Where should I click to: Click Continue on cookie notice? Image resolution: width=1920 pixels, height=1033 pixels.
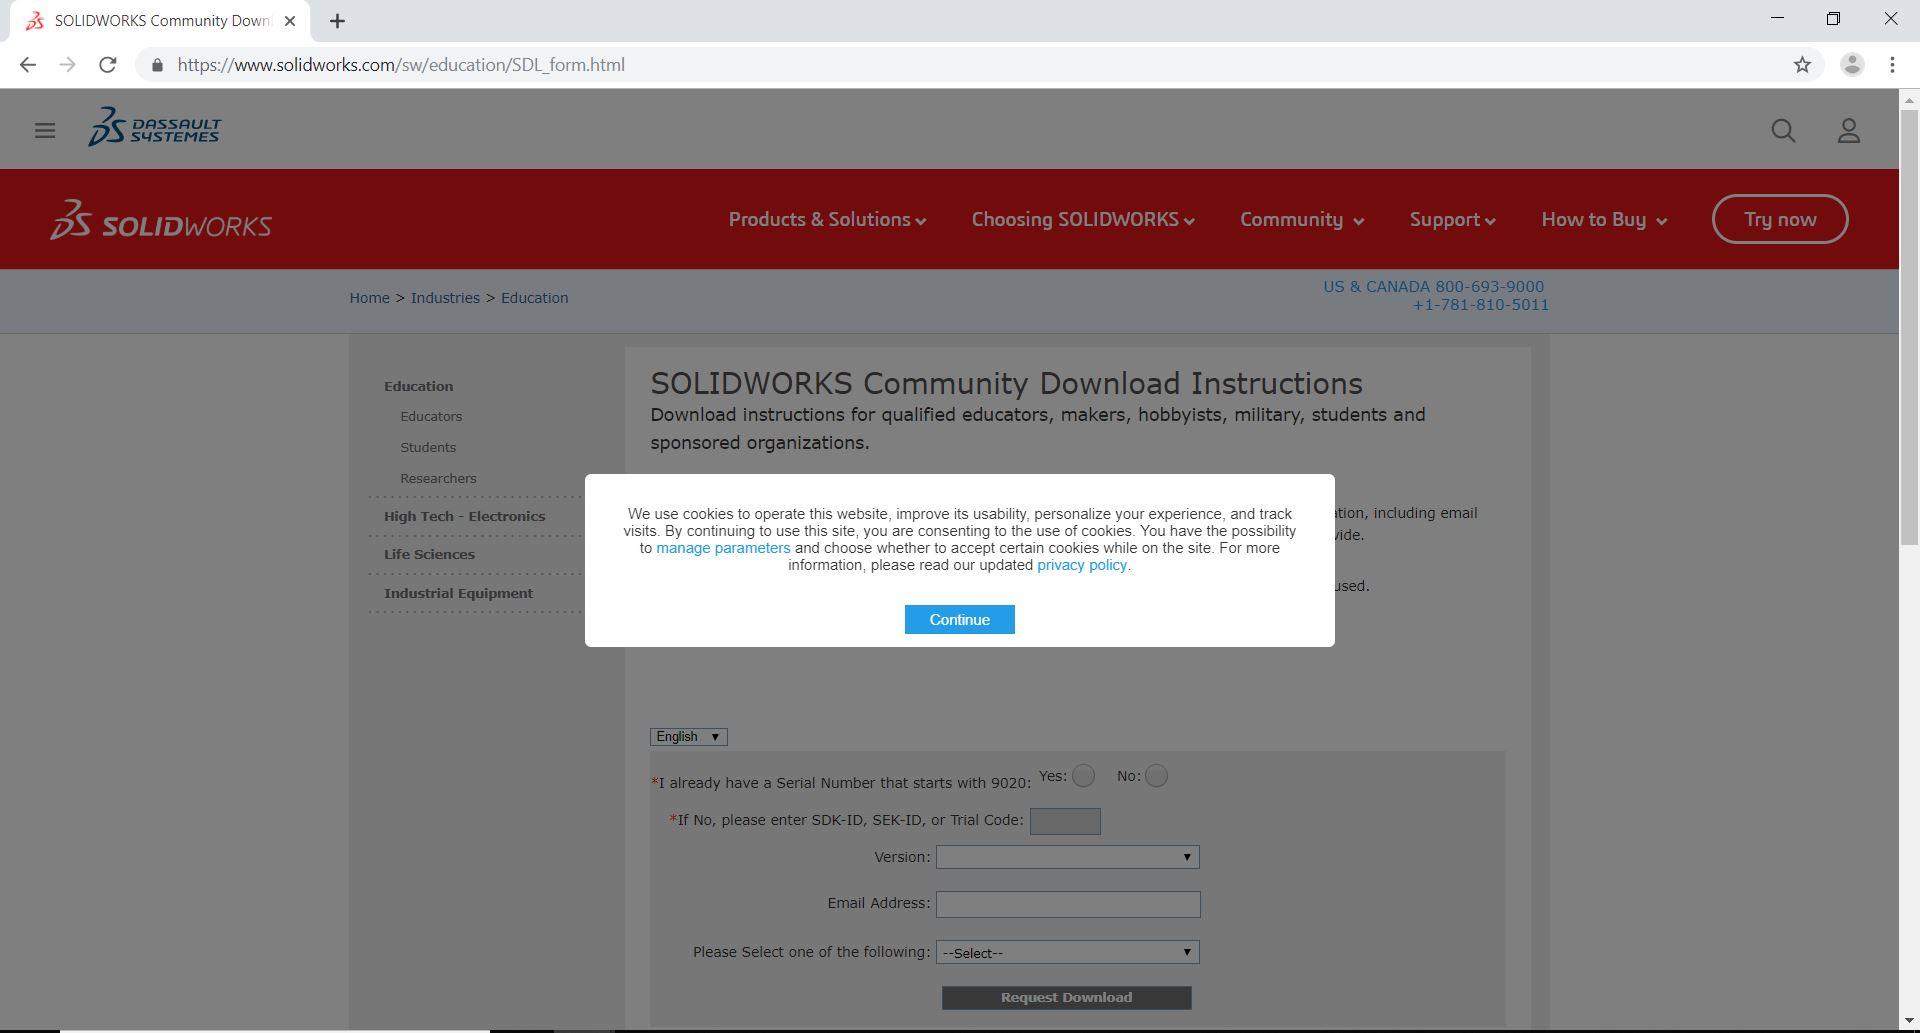click(x=959, y=620)
